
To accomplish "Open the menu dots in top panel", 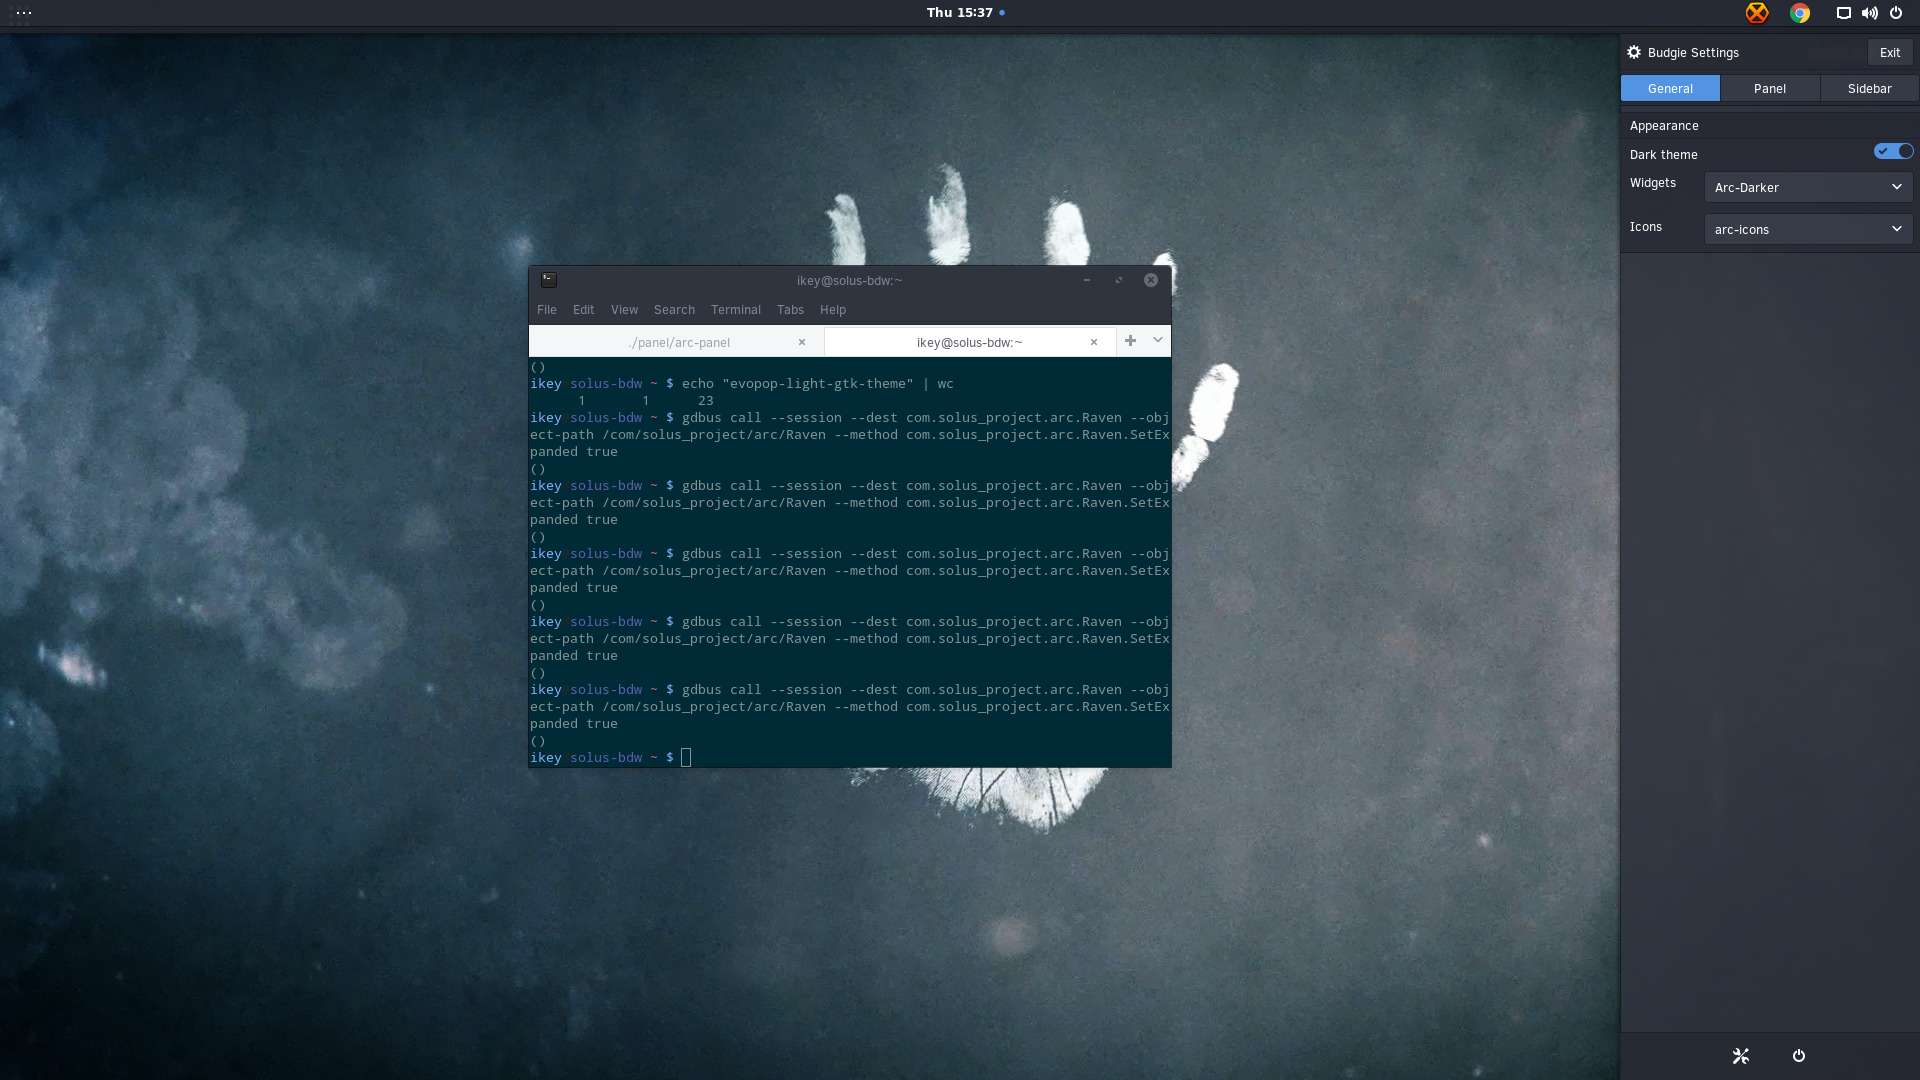I will [x=24, y=13].
